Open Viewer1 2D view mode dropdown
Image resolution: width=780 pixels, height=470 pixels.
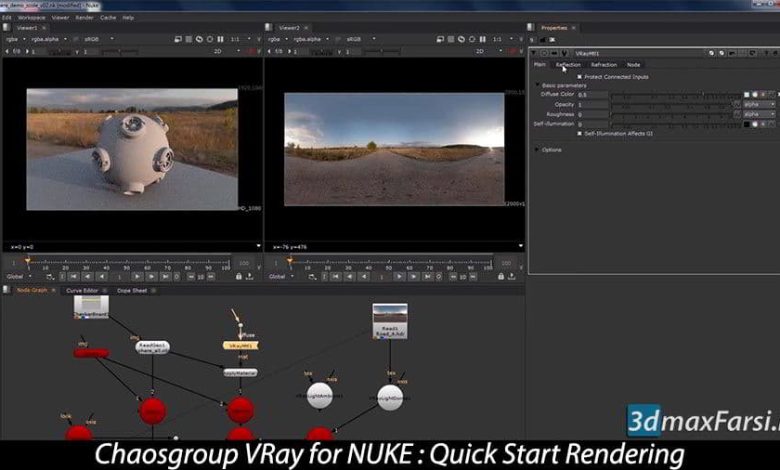pyautogui.click(x=227, y=51)
